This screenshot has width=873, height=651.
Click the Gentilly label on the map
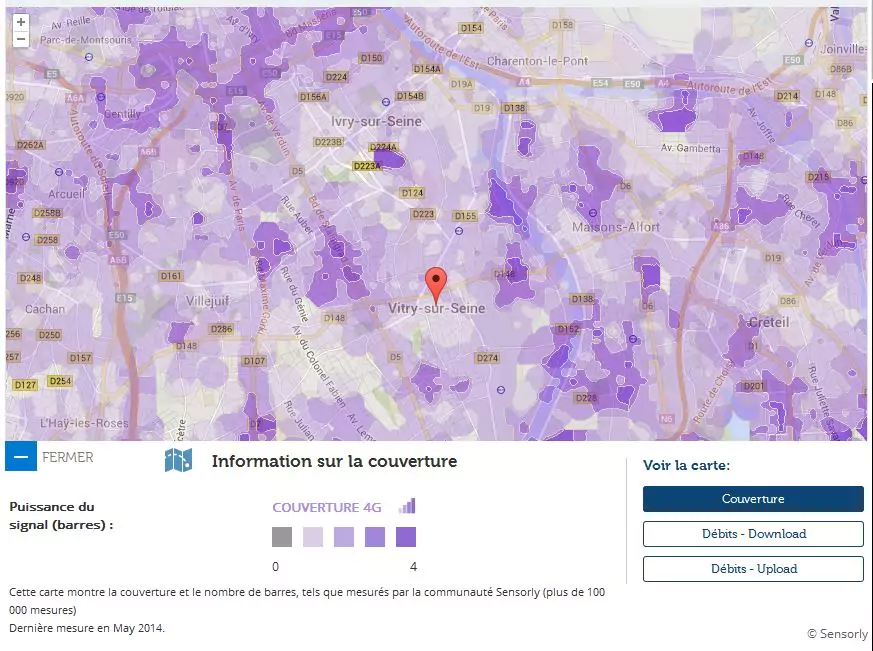pyautogui.click(x=122, y=114)
